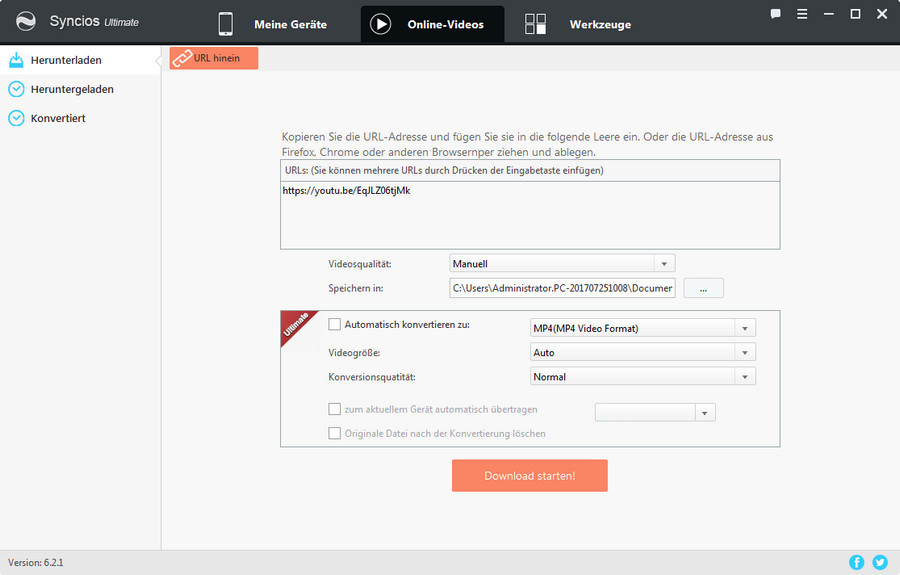Click the youtu.be URL text
This screenshot has width=900, height=575.
tap(346, 191)
